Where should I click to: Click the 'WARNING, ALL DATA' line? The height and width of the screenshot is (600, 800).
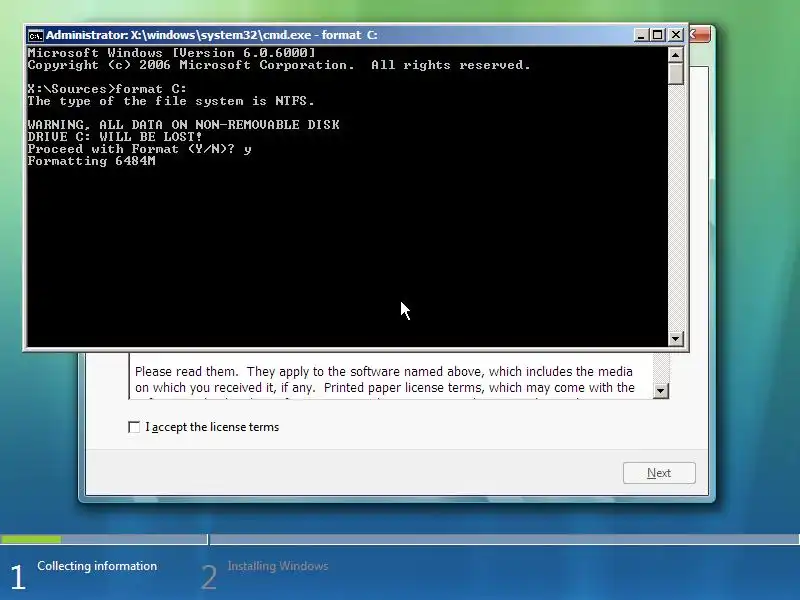184,125
